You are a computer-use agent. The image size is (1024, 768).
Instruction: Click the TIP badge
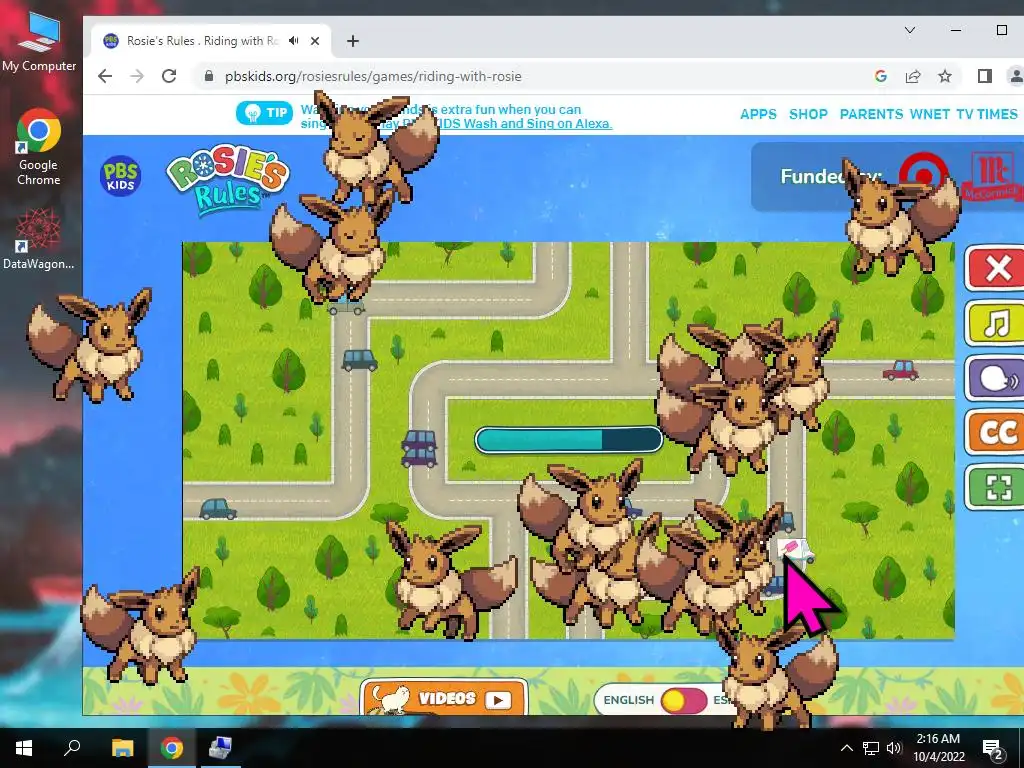point(264,113)
